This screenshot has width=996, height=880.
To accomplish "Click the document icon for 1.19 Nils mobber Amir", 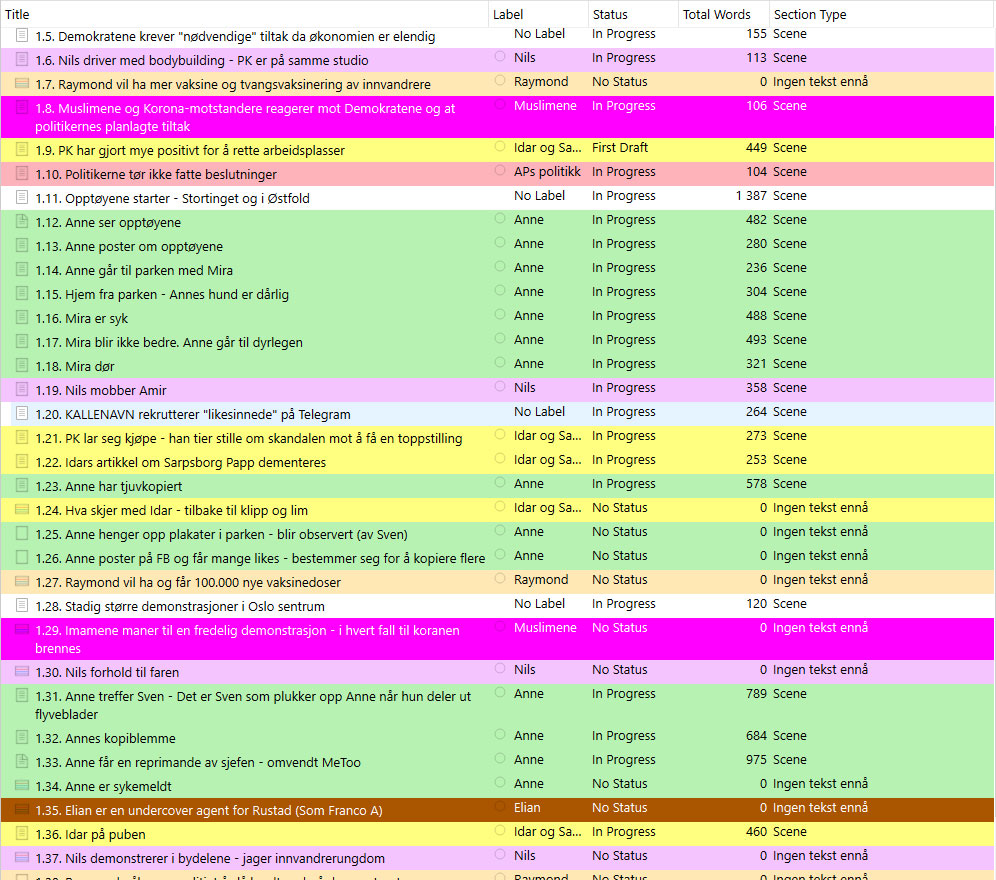I will coord(22,389).
